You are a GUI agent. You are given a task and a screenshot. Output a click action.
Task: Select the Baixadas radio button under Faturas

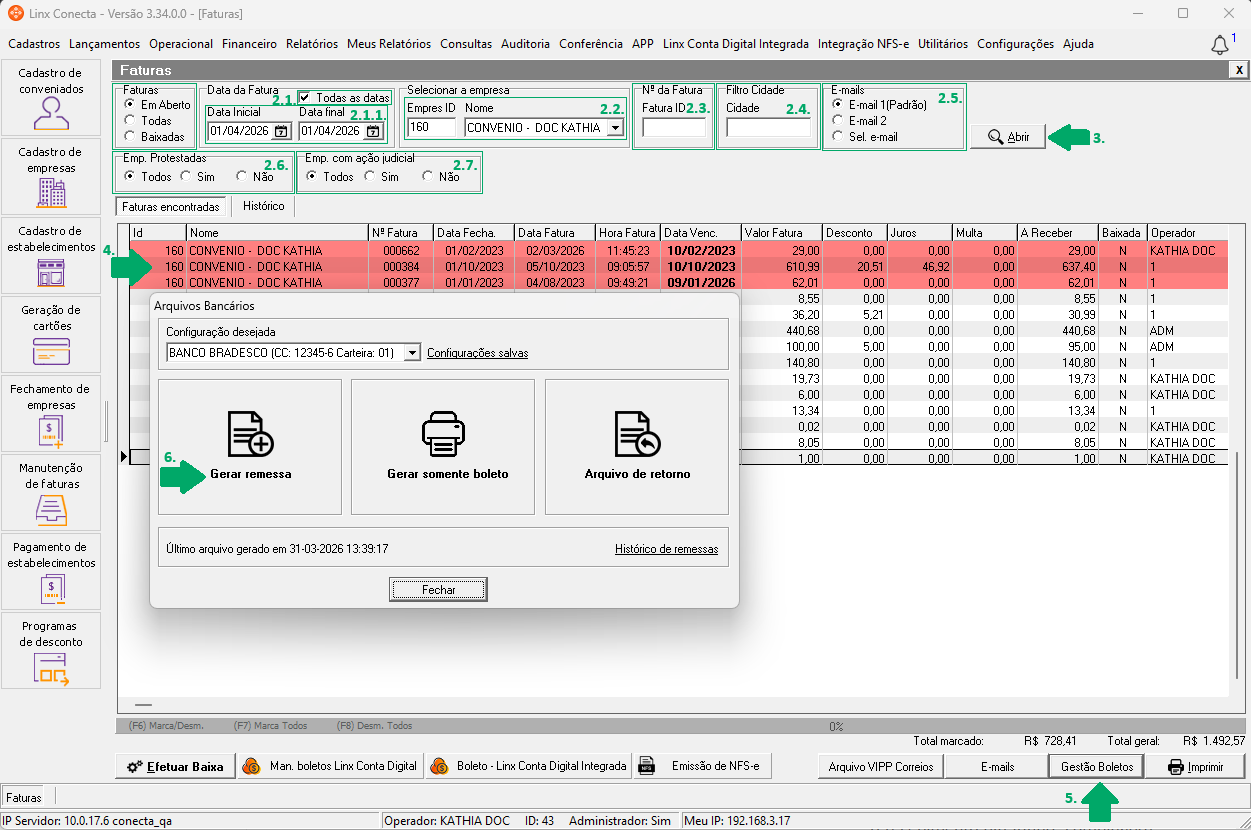point(129,136)
